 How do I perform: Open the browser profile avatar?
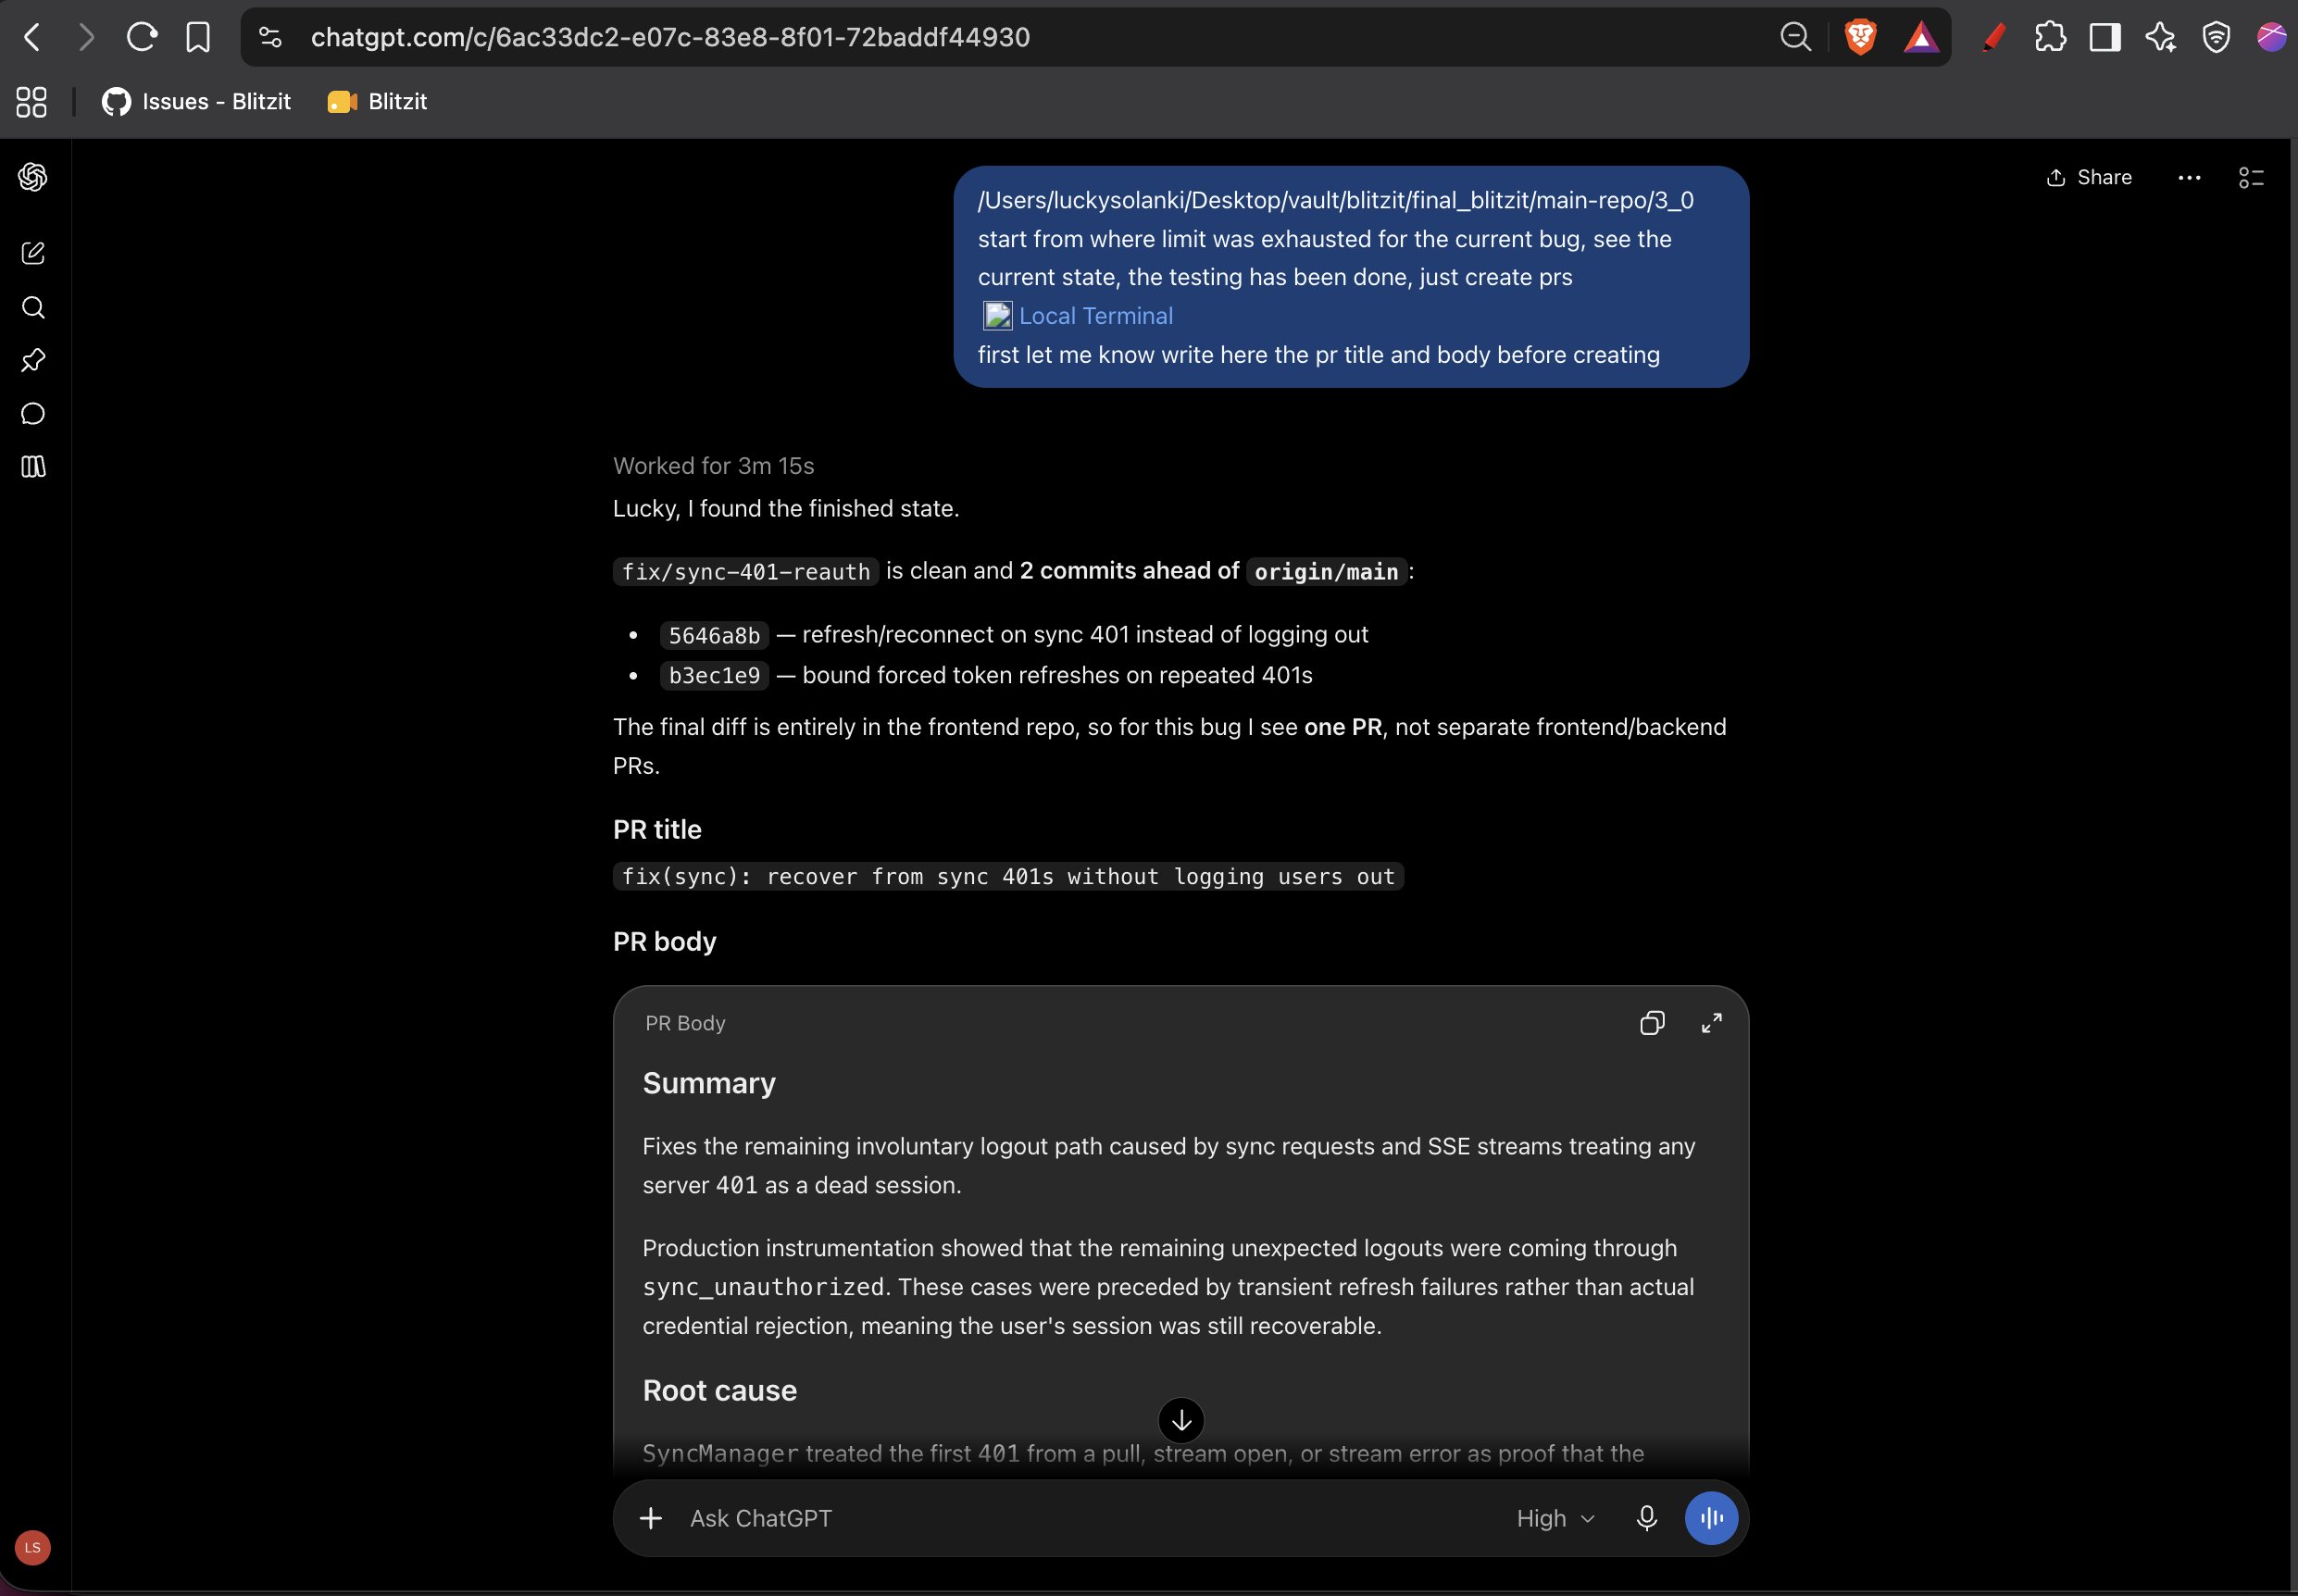point(2271,37)
